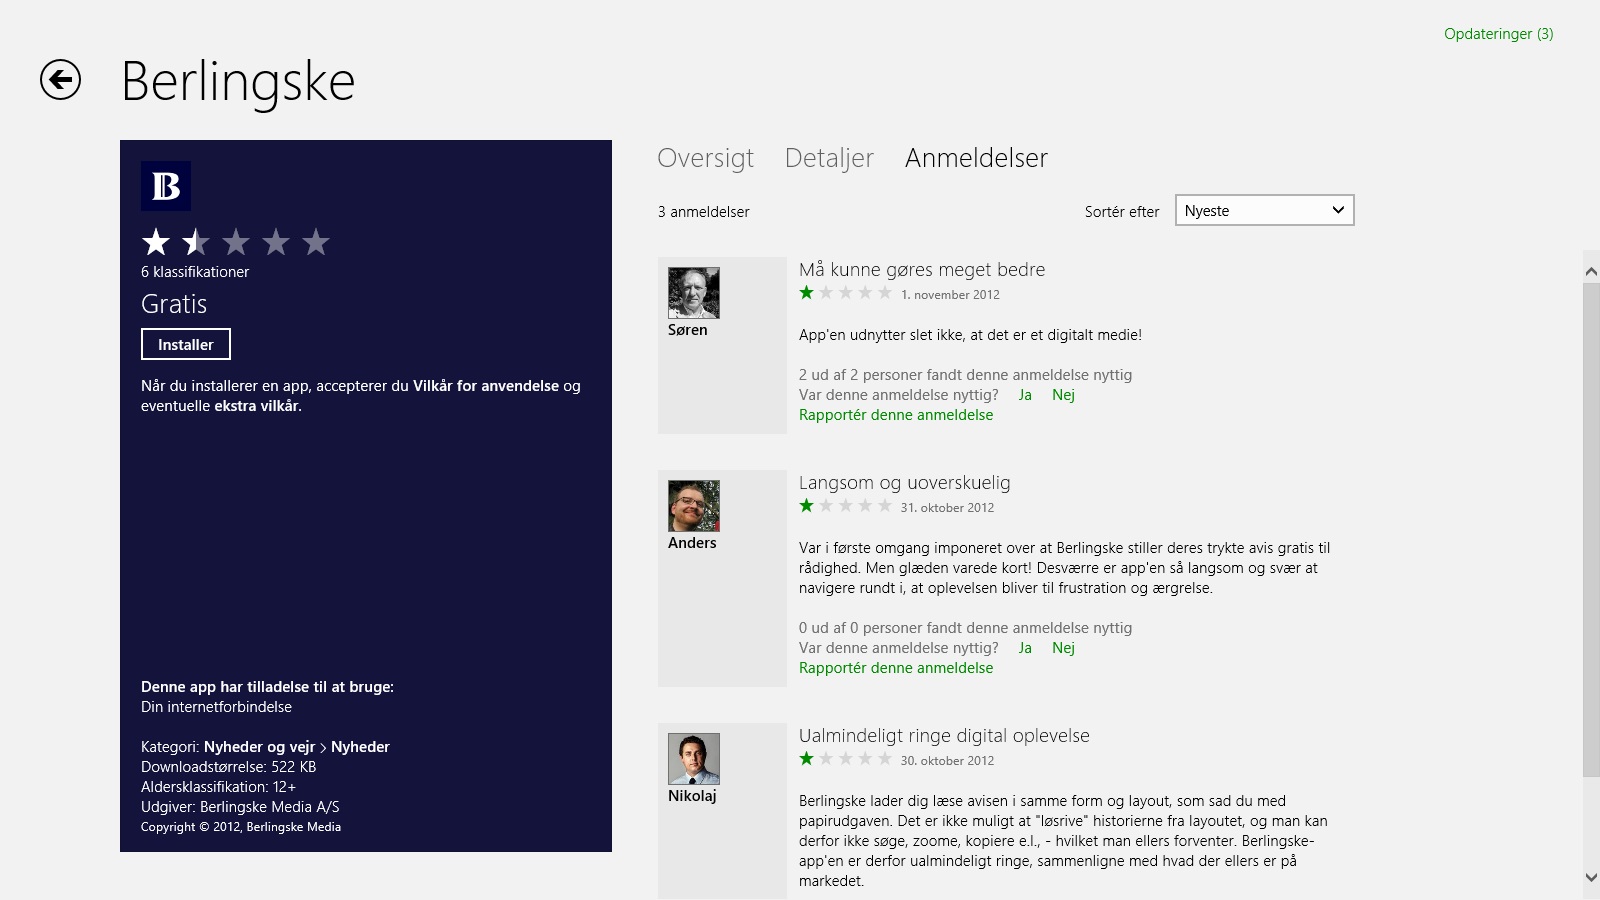The height and width of the screenshot is (900, 1600).
Task: Click the scrollbar up arrow
Action: [x=1591, y=271]
